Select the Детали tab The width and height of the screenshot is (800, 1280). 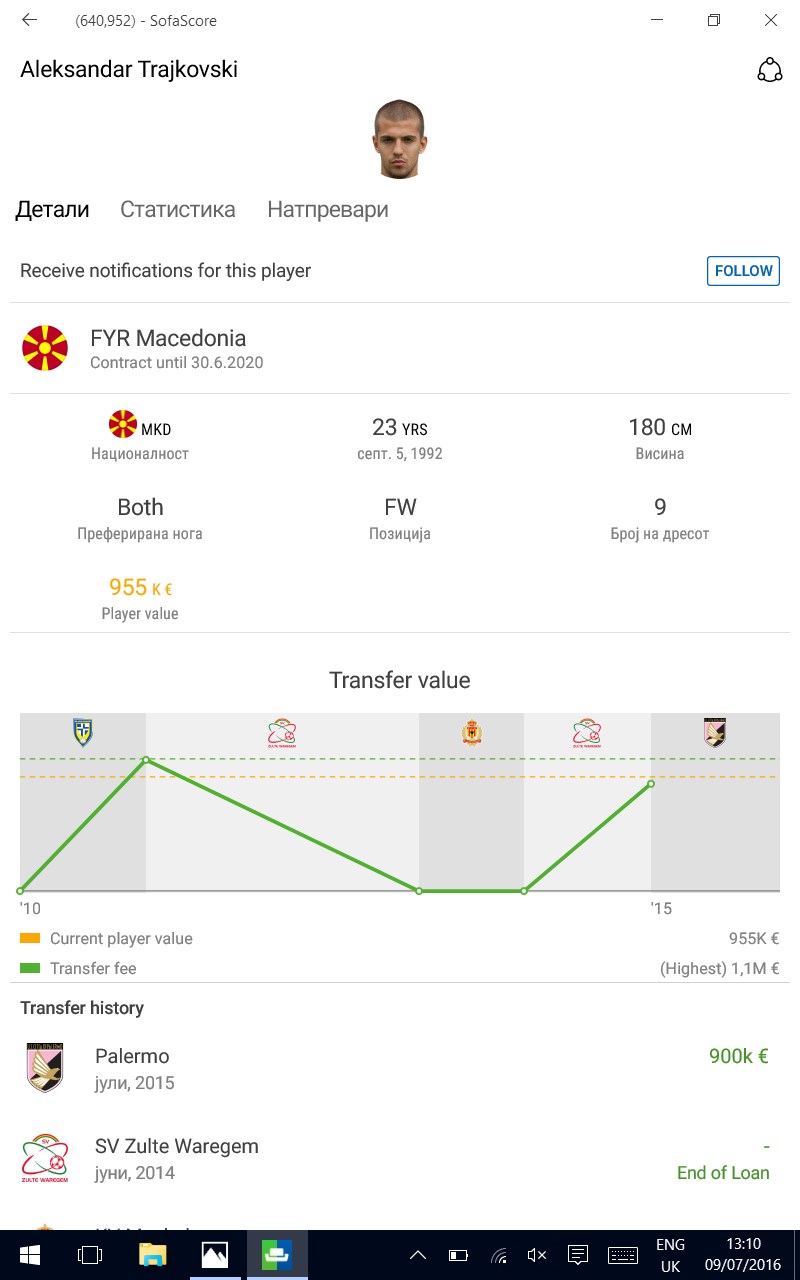[x=55, y=210]
